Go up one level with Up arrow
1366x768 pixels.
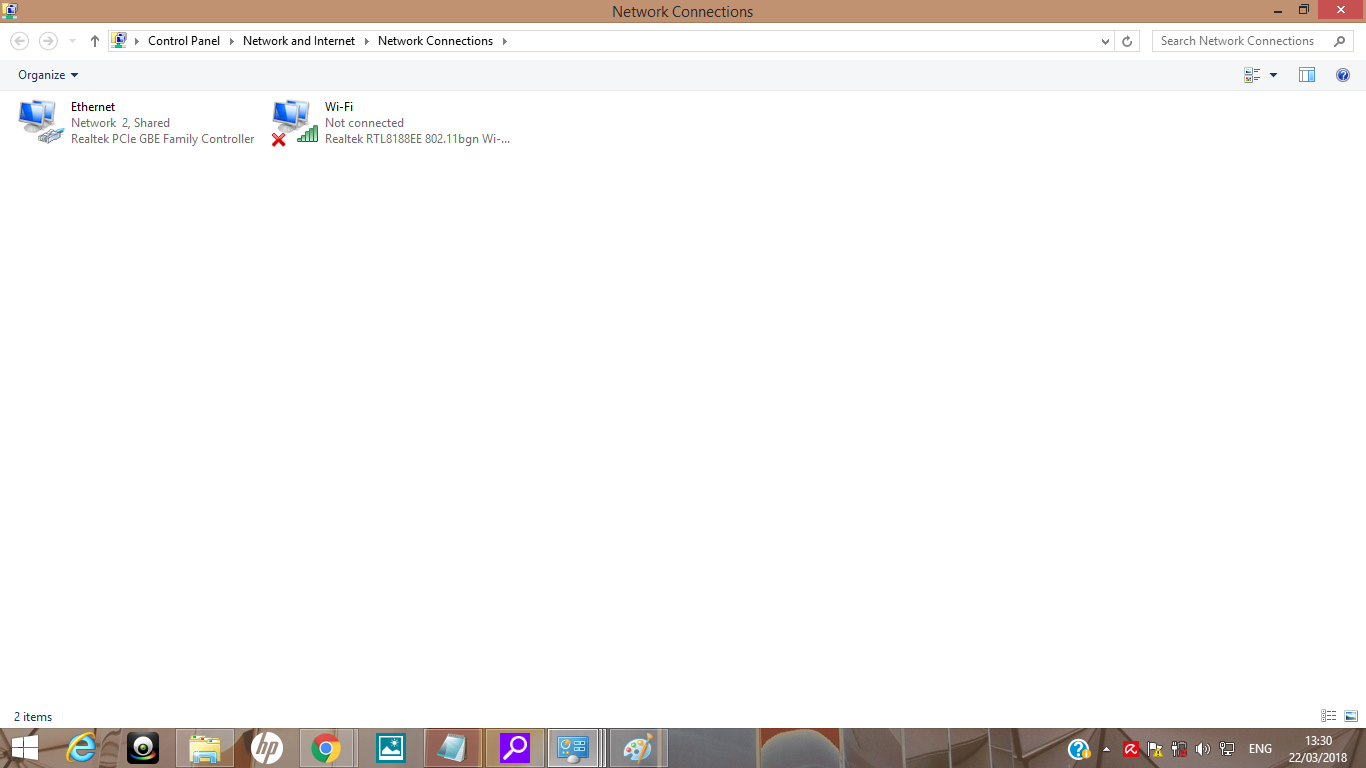(95, 41)
